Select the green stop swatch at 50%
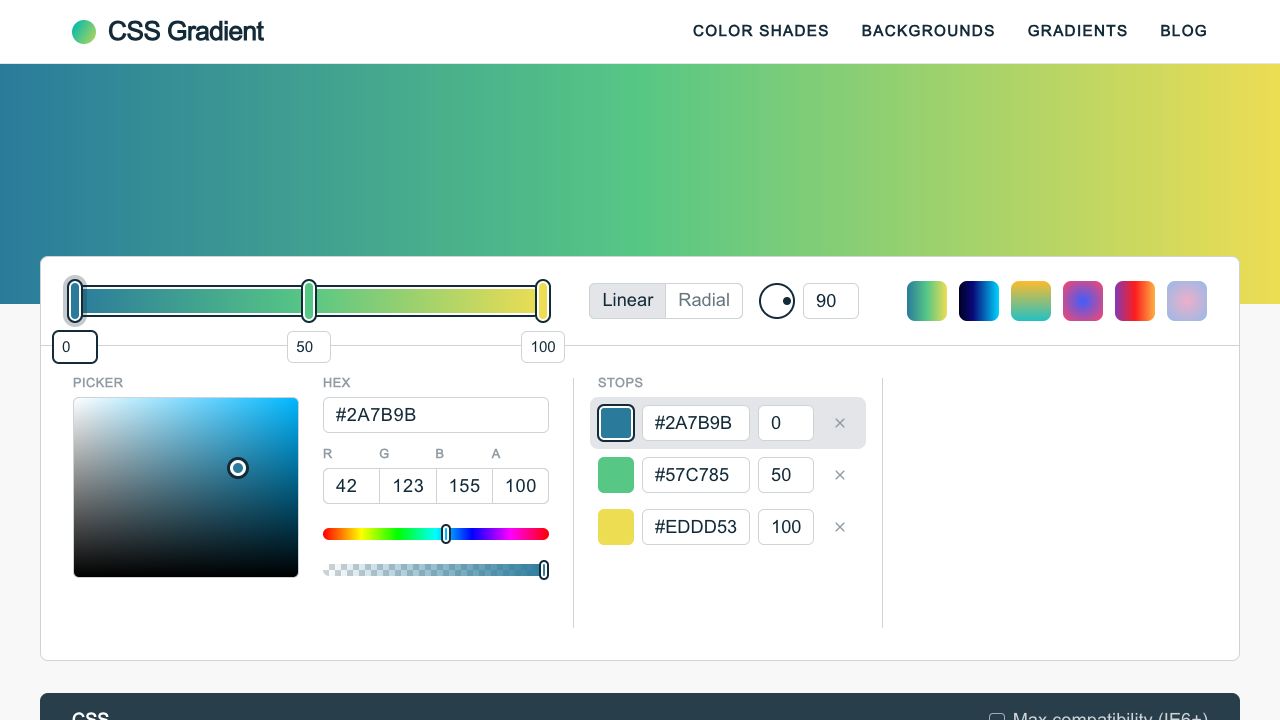The image size is (1280, 720). point(616,475)
